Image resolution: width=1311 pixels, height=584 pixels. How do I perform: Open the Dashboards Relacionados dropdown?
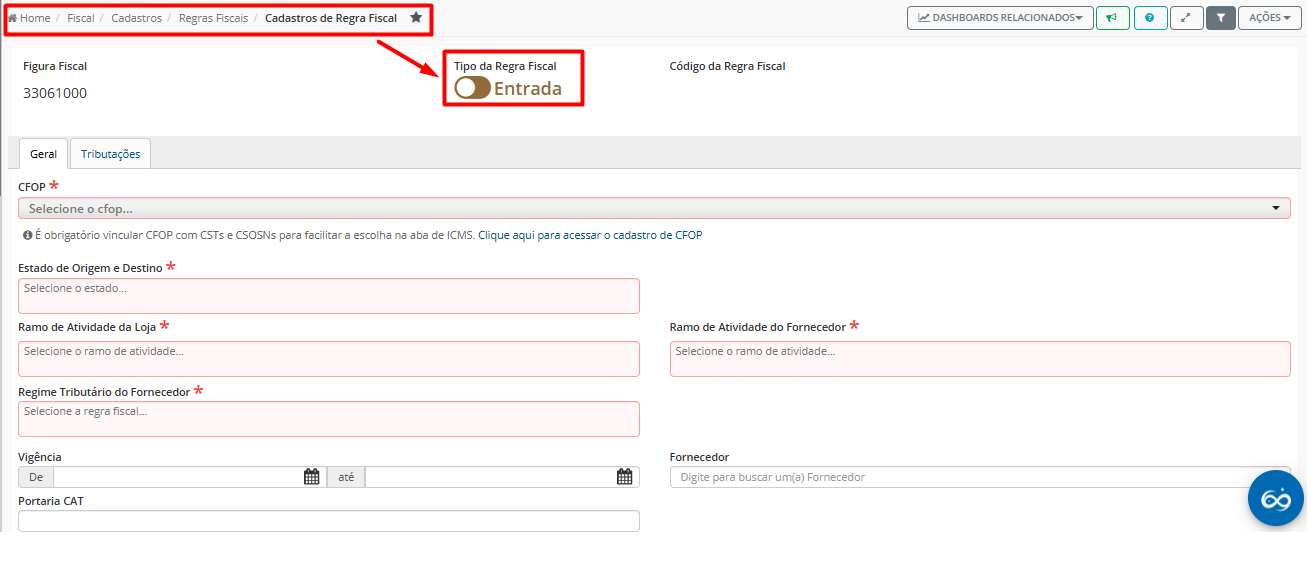pyautogui.click(x=1000, y=18)
